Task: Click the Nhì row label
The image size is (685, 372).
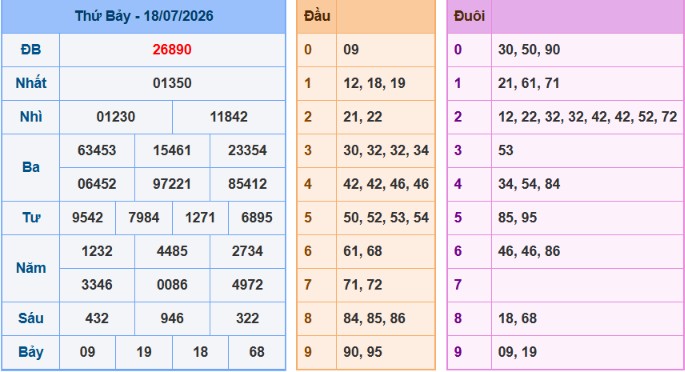Action: click(x=31, y=117)
